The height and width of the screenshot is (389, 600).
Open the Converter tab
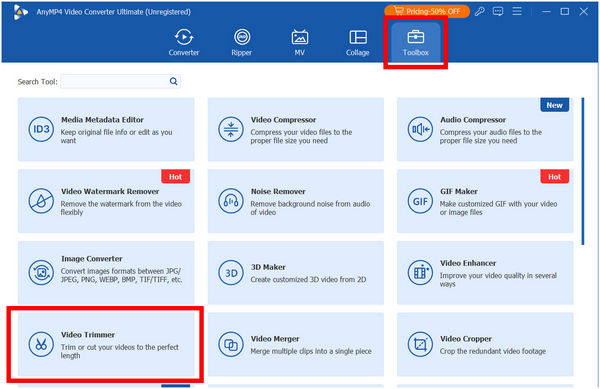click(184, 43)
